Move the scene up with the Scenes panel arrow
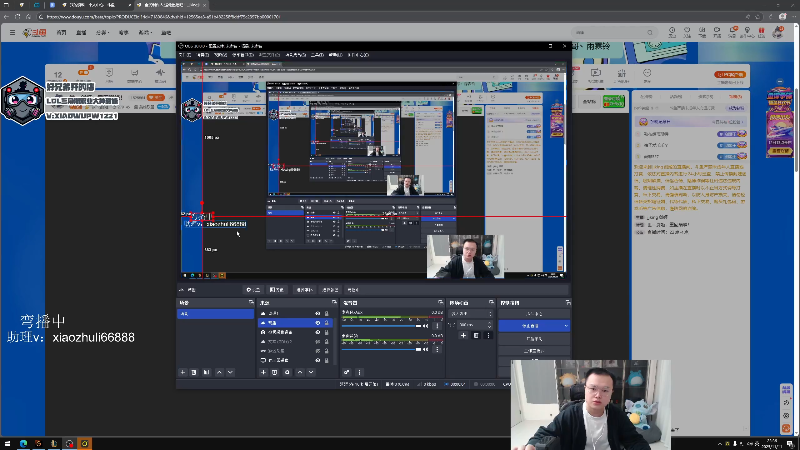The image size is (800, 450). 219,372
